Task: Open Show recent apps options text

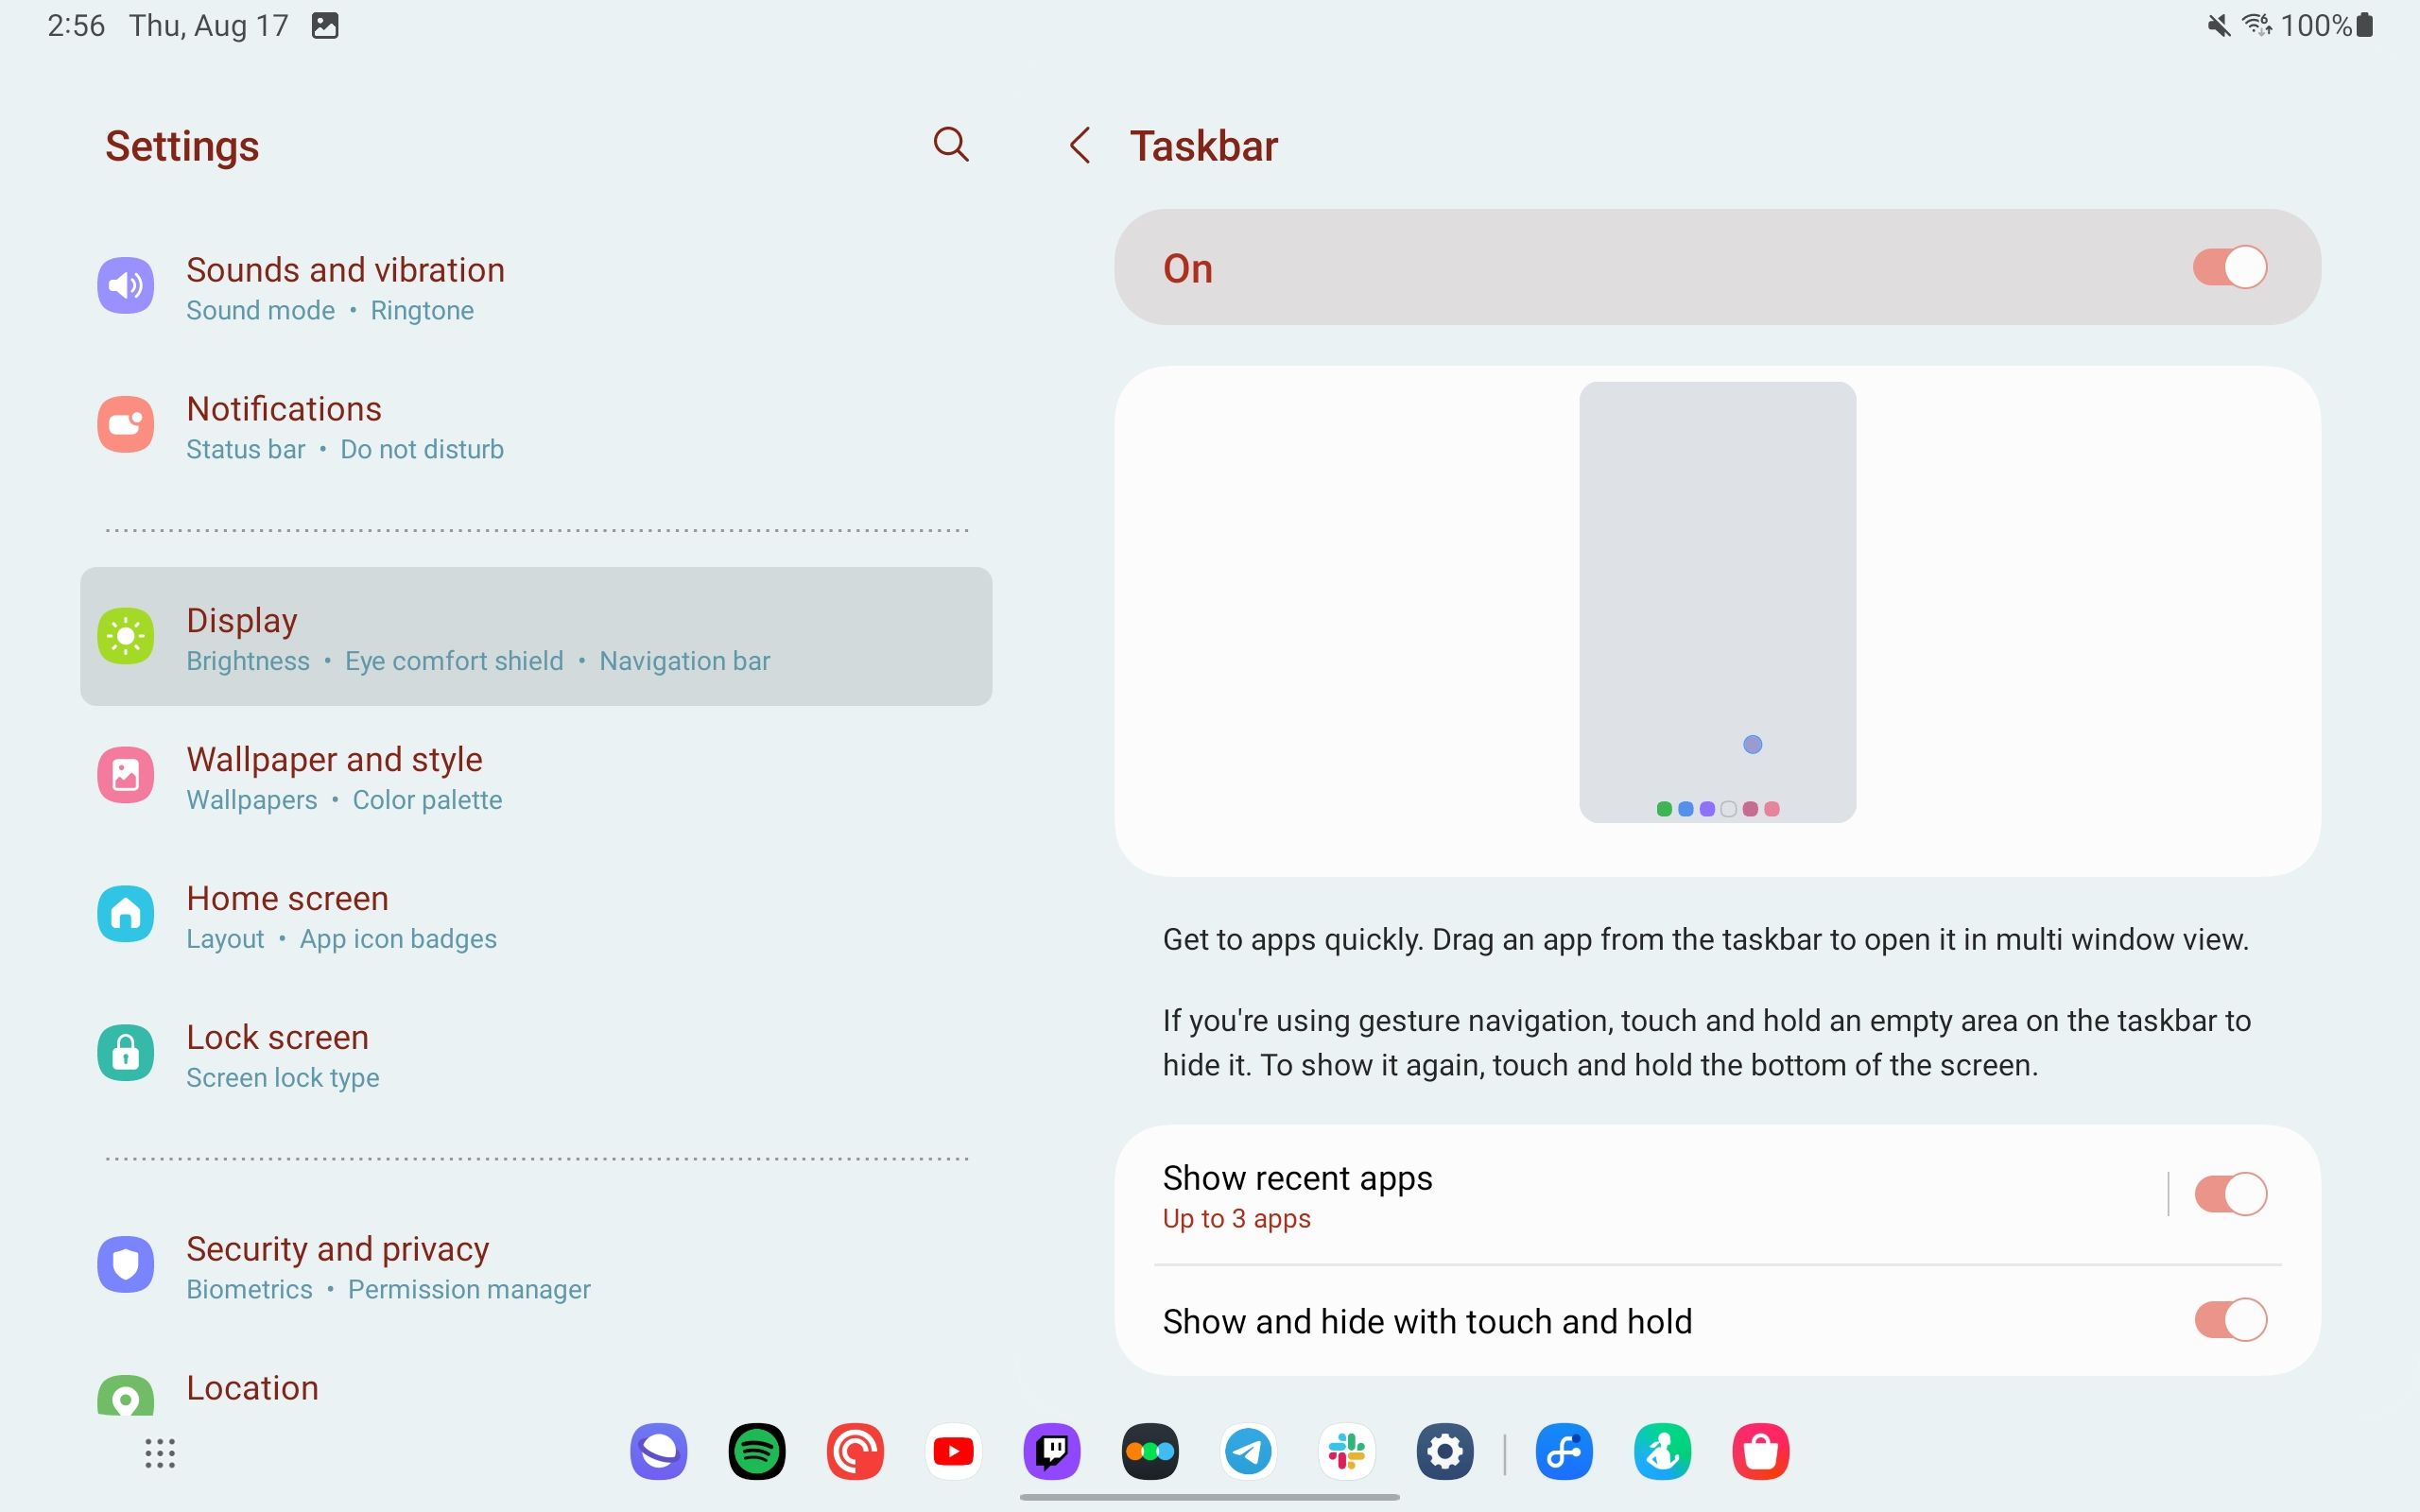Action: [x=1297, y=1178]
